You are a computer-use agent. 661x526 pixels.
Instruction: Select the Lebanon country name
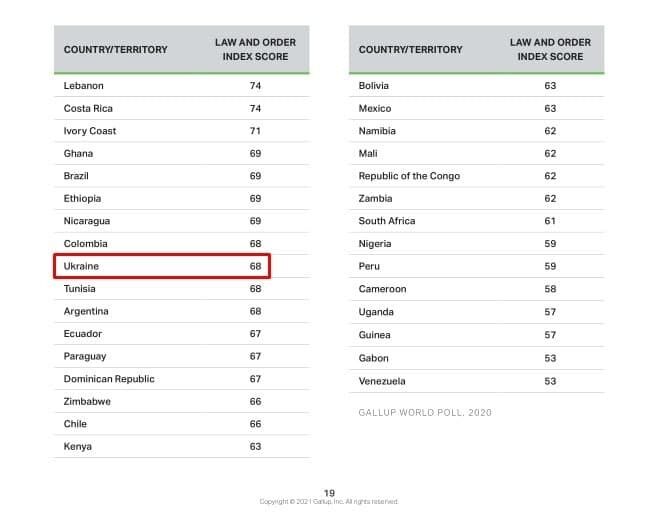pos(84,86)
